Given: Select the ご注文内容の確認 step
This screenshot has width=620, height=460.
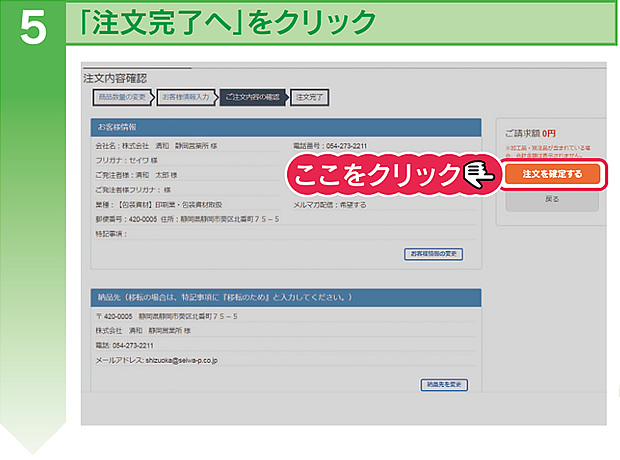Looking at the screenshot, I should pyautogui.click(x=253, y=97).
